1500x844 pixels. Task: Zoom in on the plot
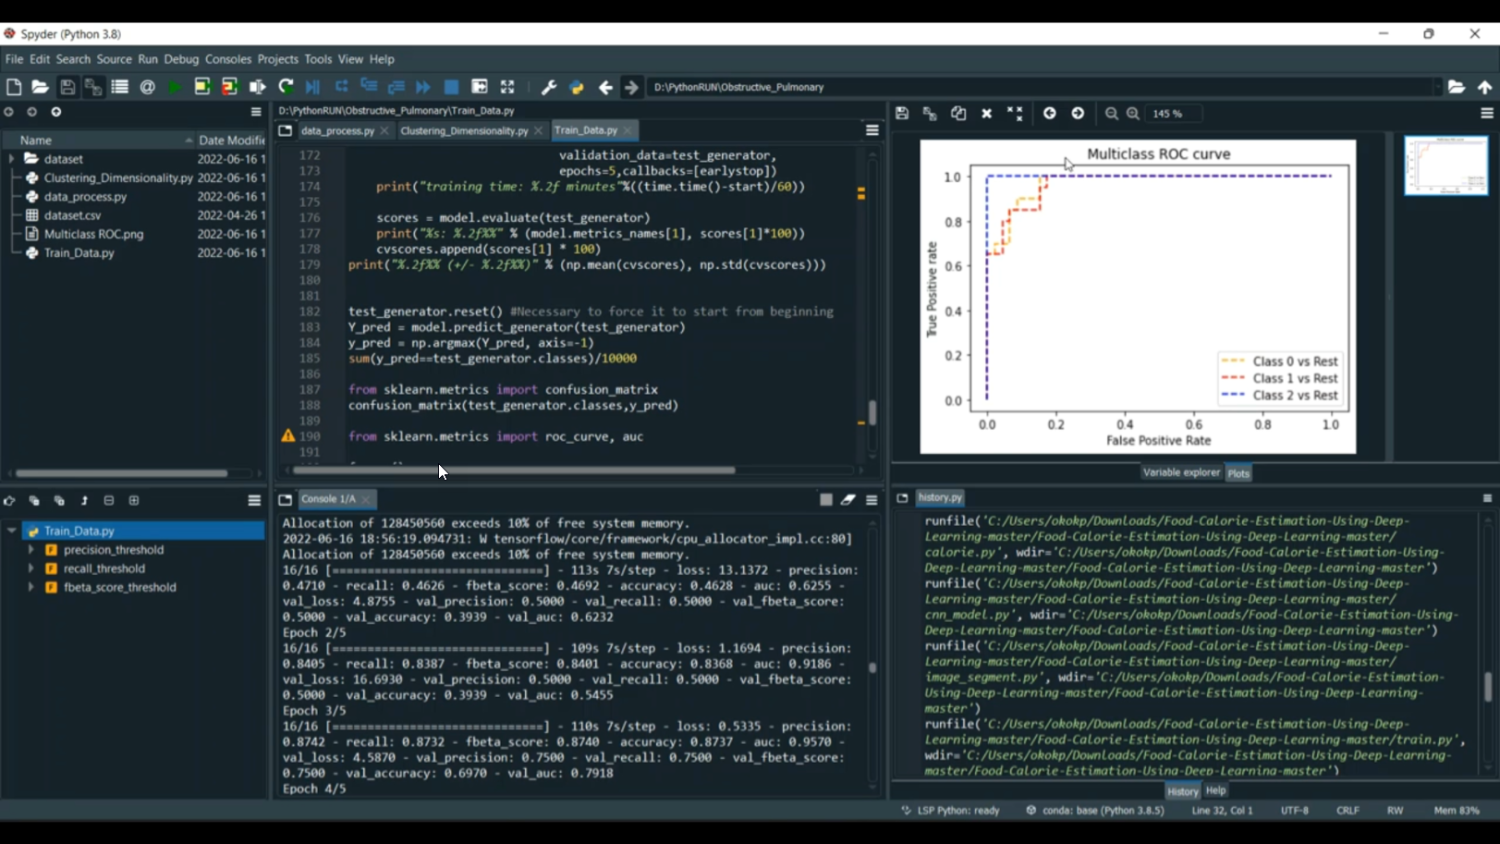[1133, 114]
